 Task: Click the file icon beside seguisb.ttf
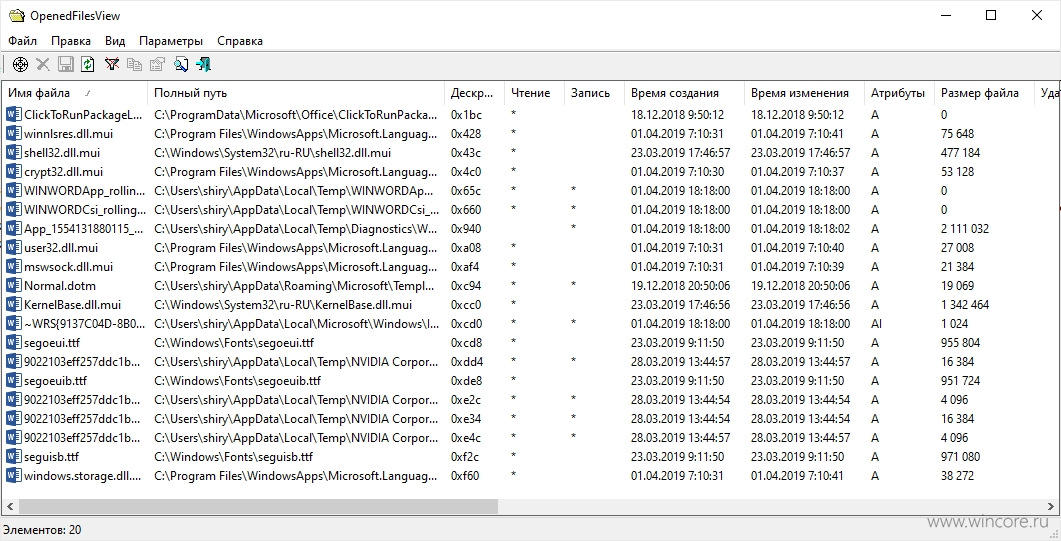14,456
